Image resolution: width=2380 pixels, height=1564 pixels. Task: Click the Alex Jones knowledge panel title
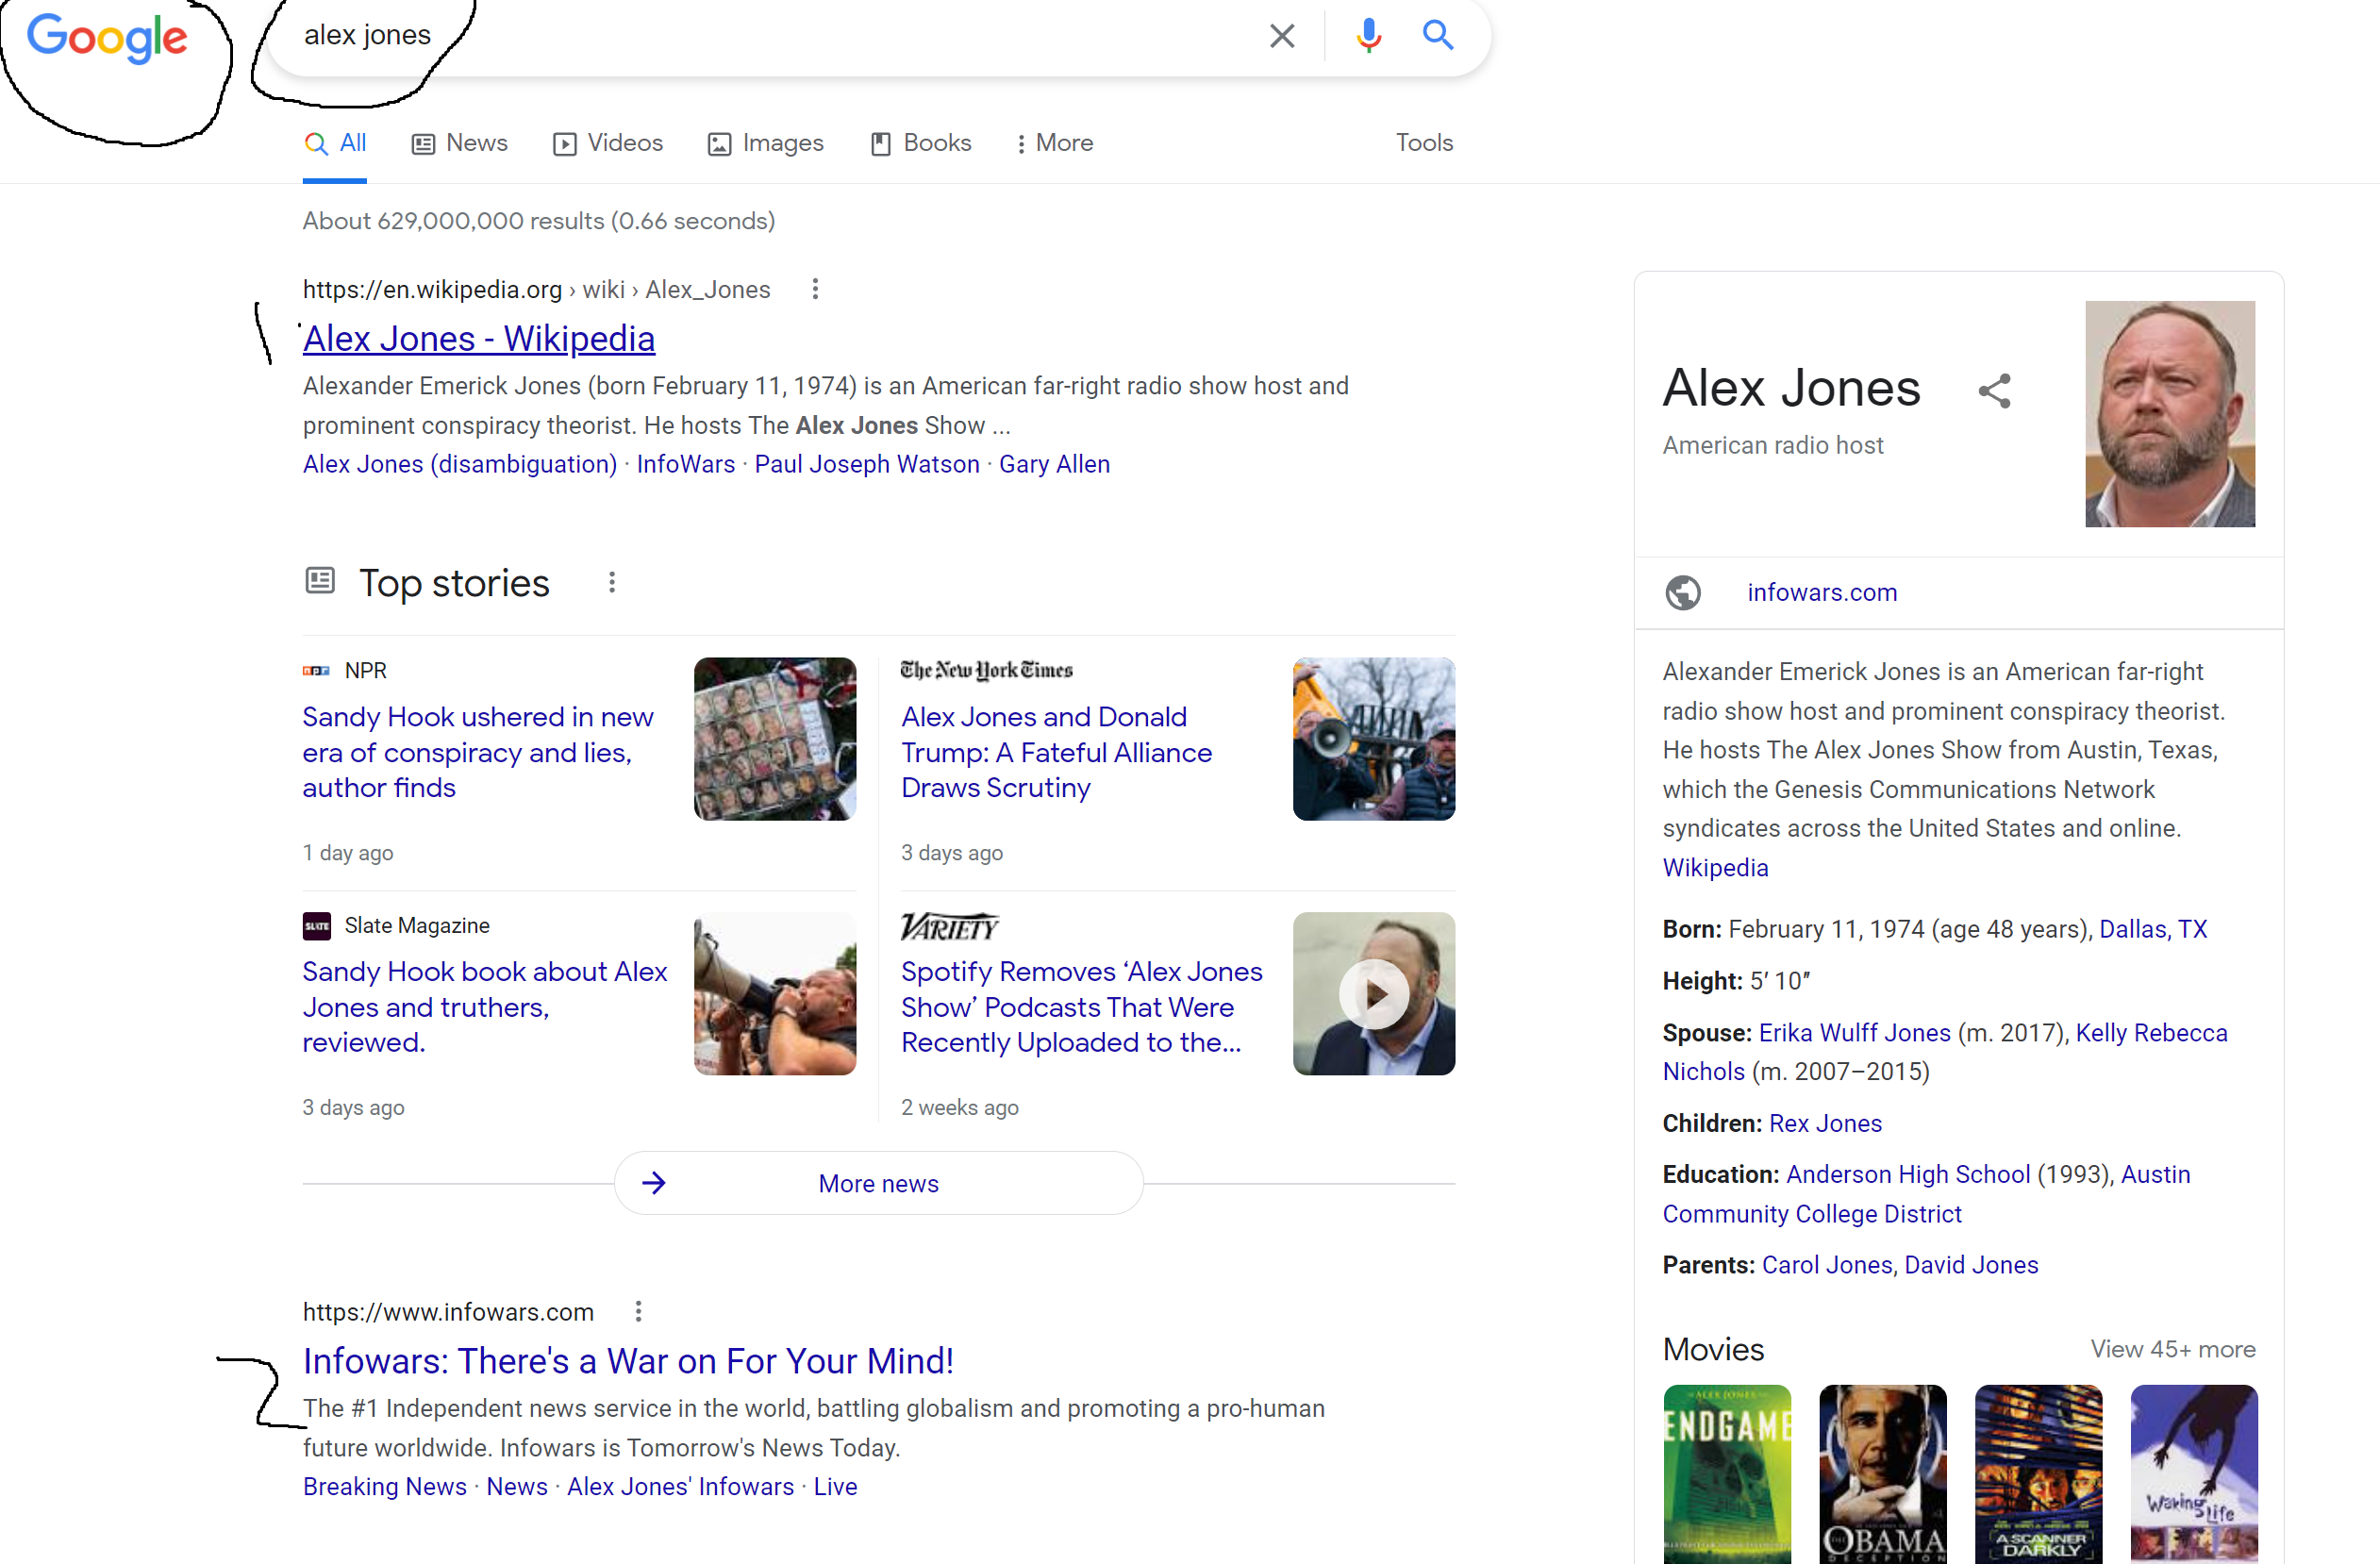1791,388
